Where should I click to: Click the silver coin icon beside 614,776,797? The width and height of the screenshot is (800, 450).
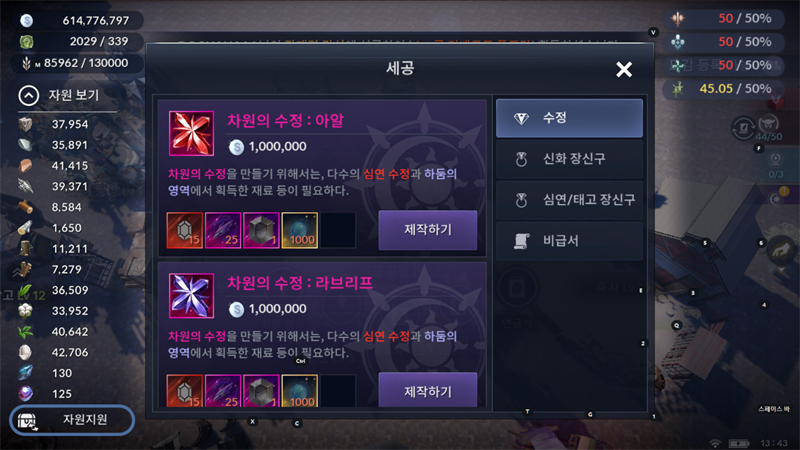(27, 20)
